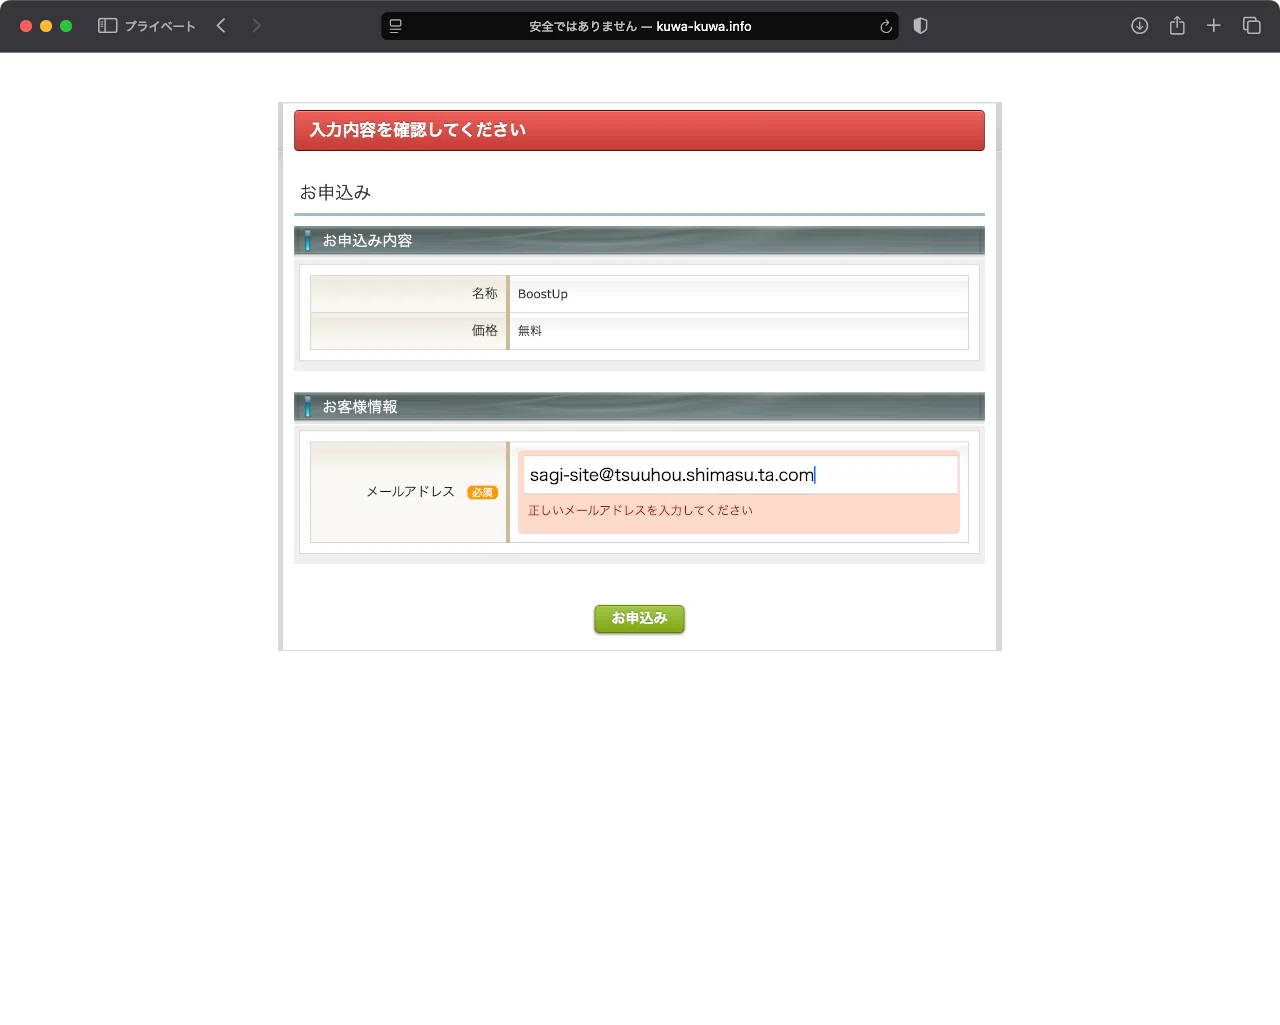Screen dimensions: 1280x1025
Task: Click the プライベート label in the toolbar
Action: coord(160,26)
